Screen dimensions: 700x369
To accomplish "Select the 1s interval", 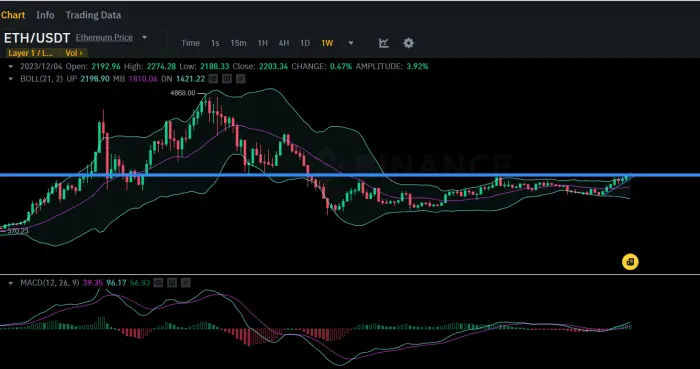I will [215, 43].
